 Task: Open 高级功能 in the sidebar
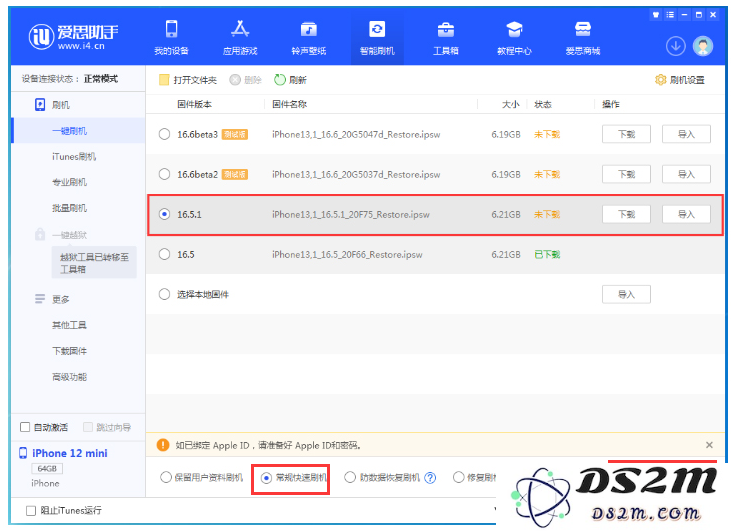[69, 376]
